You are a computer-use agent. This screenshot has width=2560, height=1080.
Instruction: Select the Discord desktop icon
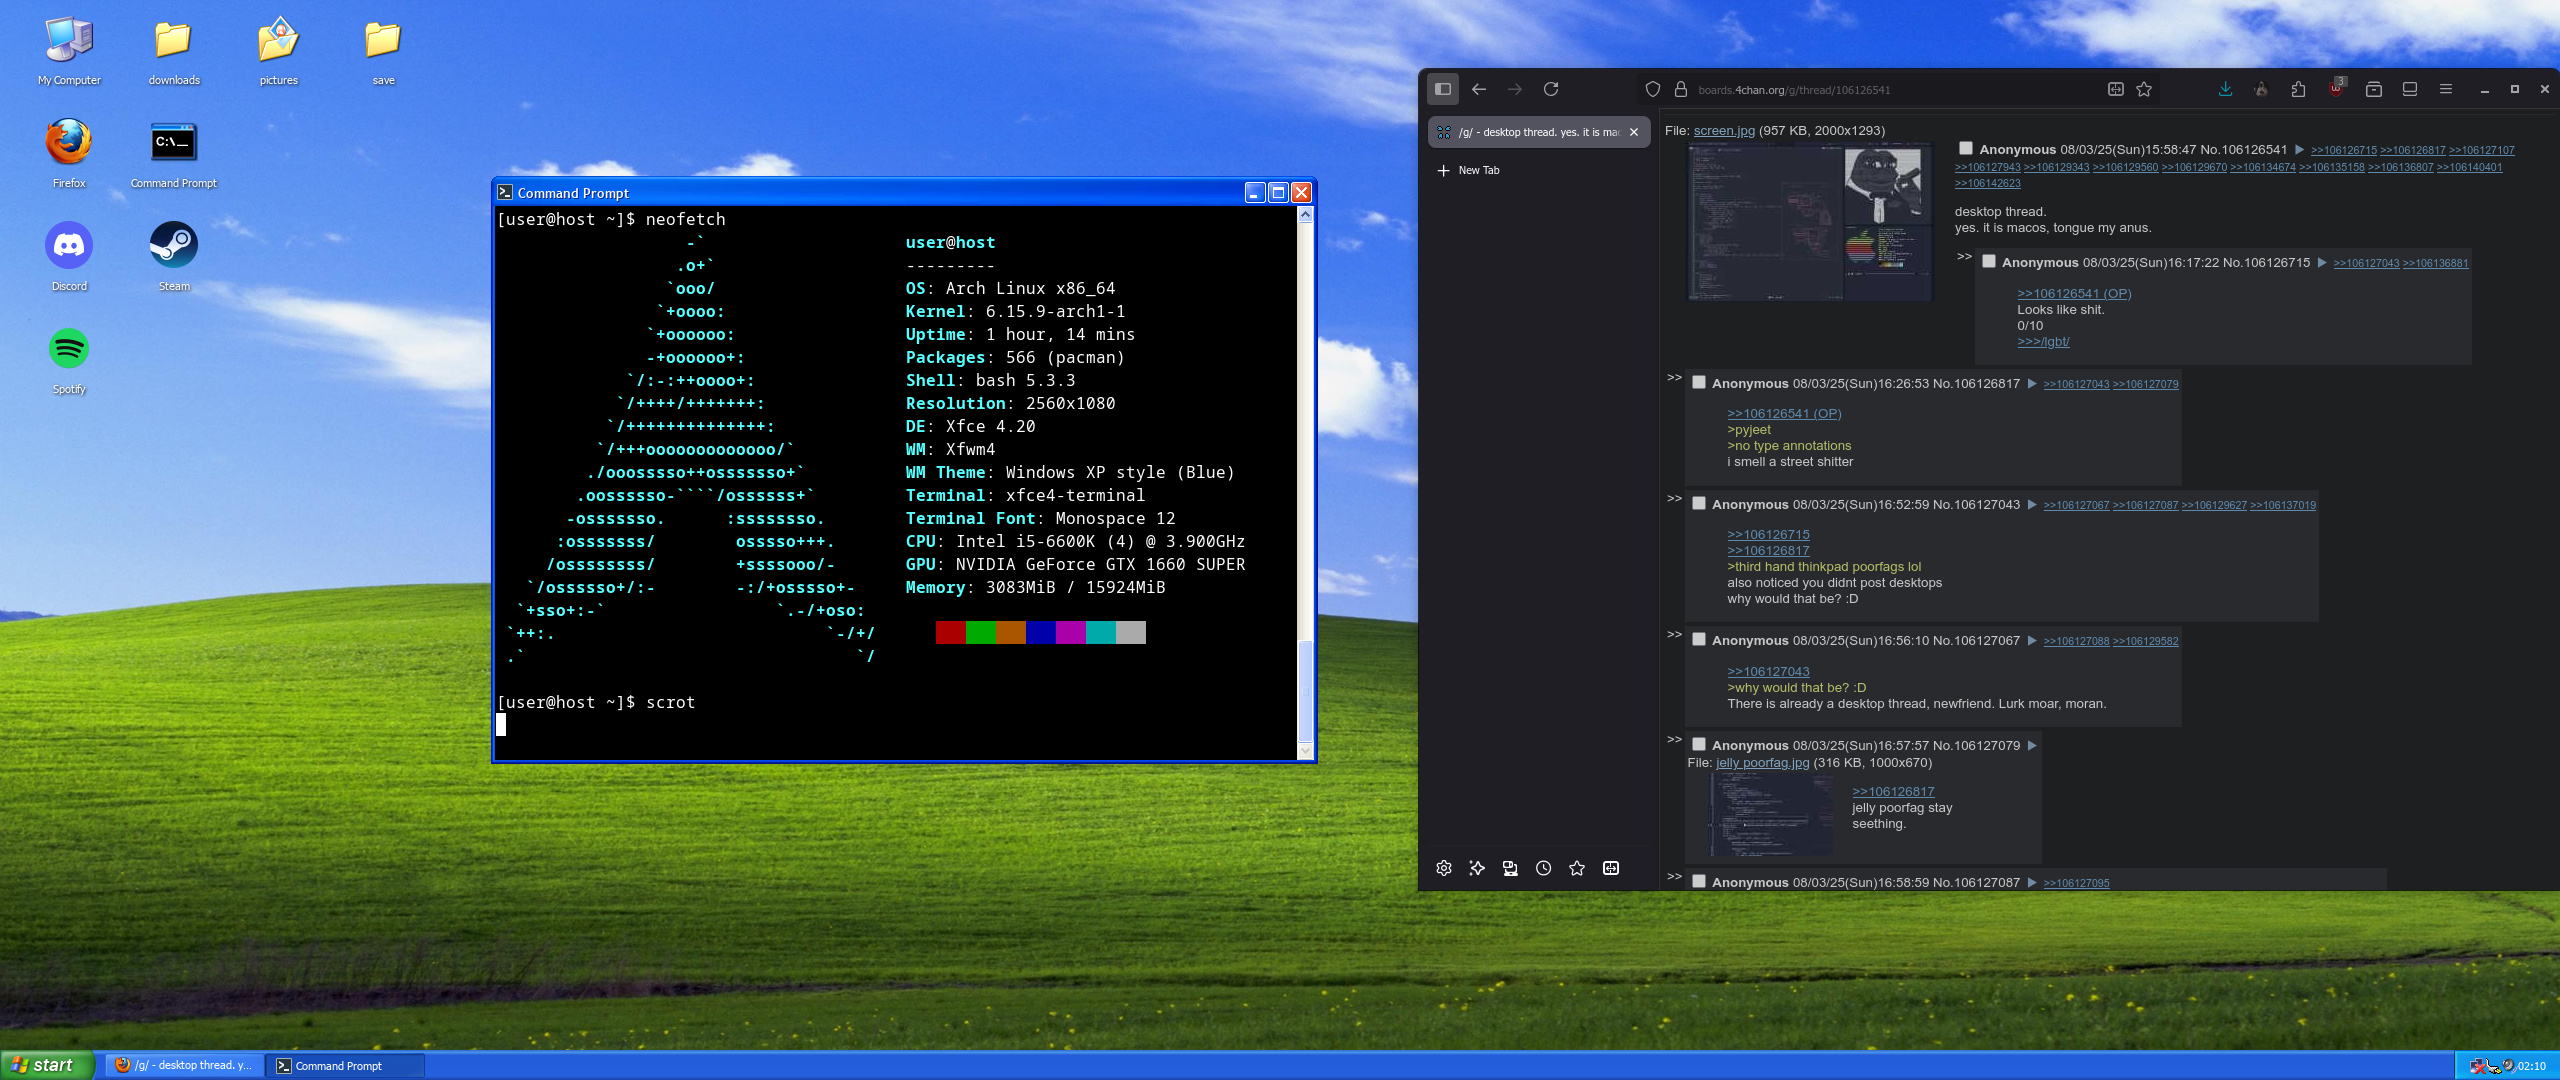pyautogui.click(x=69, y=257)
